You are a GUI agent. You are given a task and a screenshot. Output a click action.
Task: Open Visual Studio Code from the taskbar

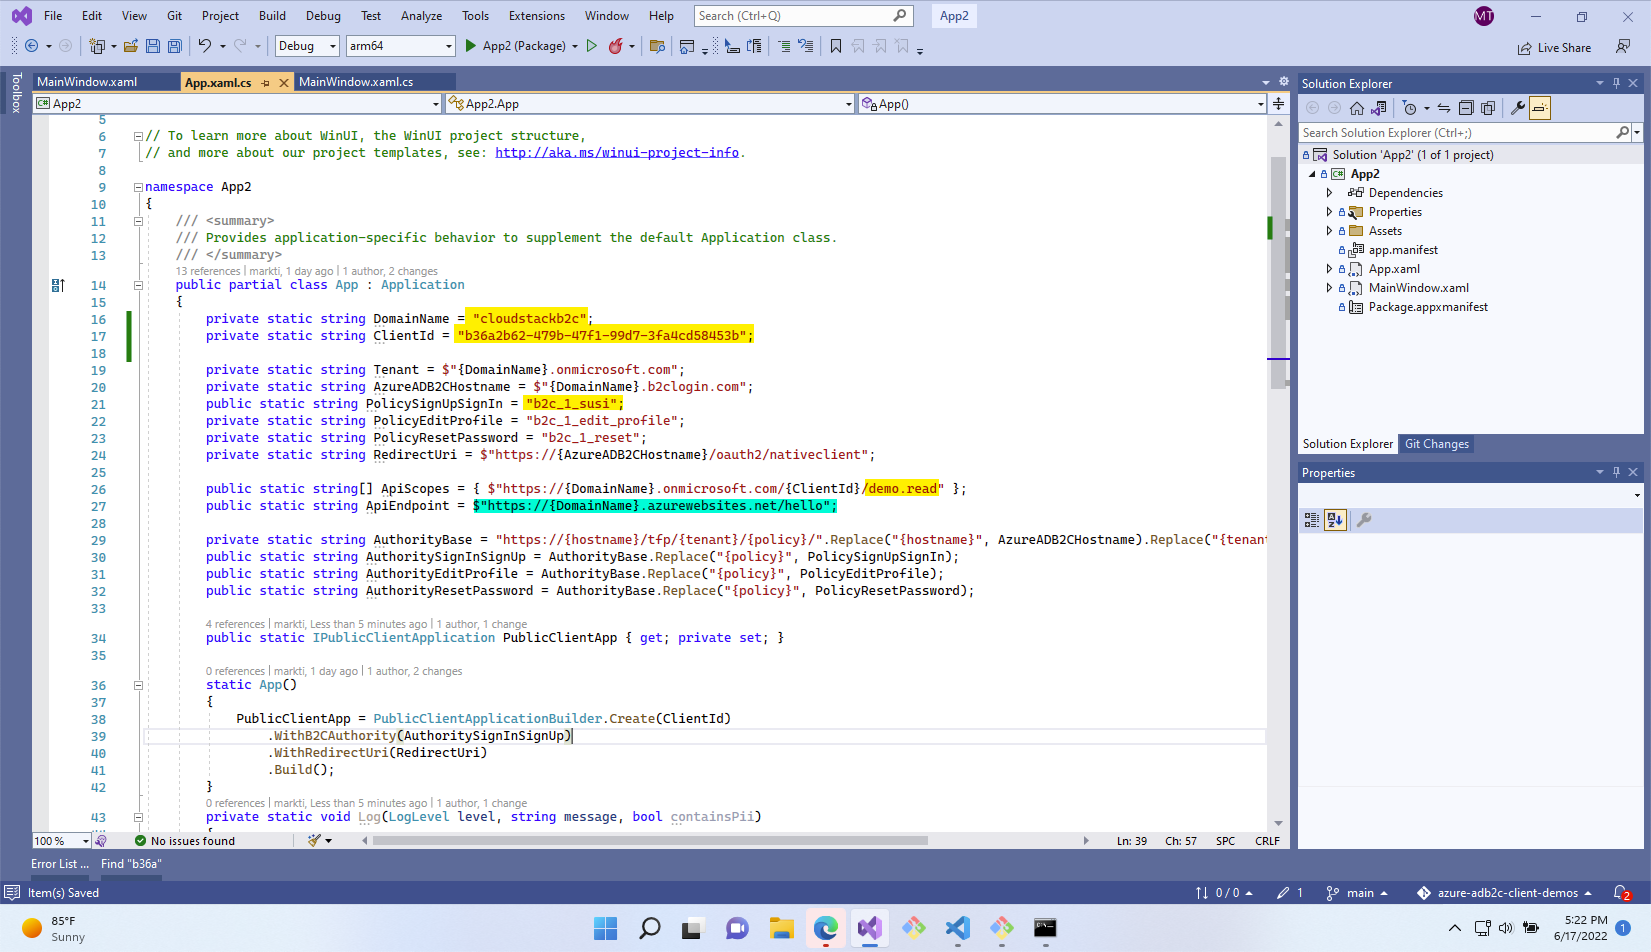click(957, 928)
